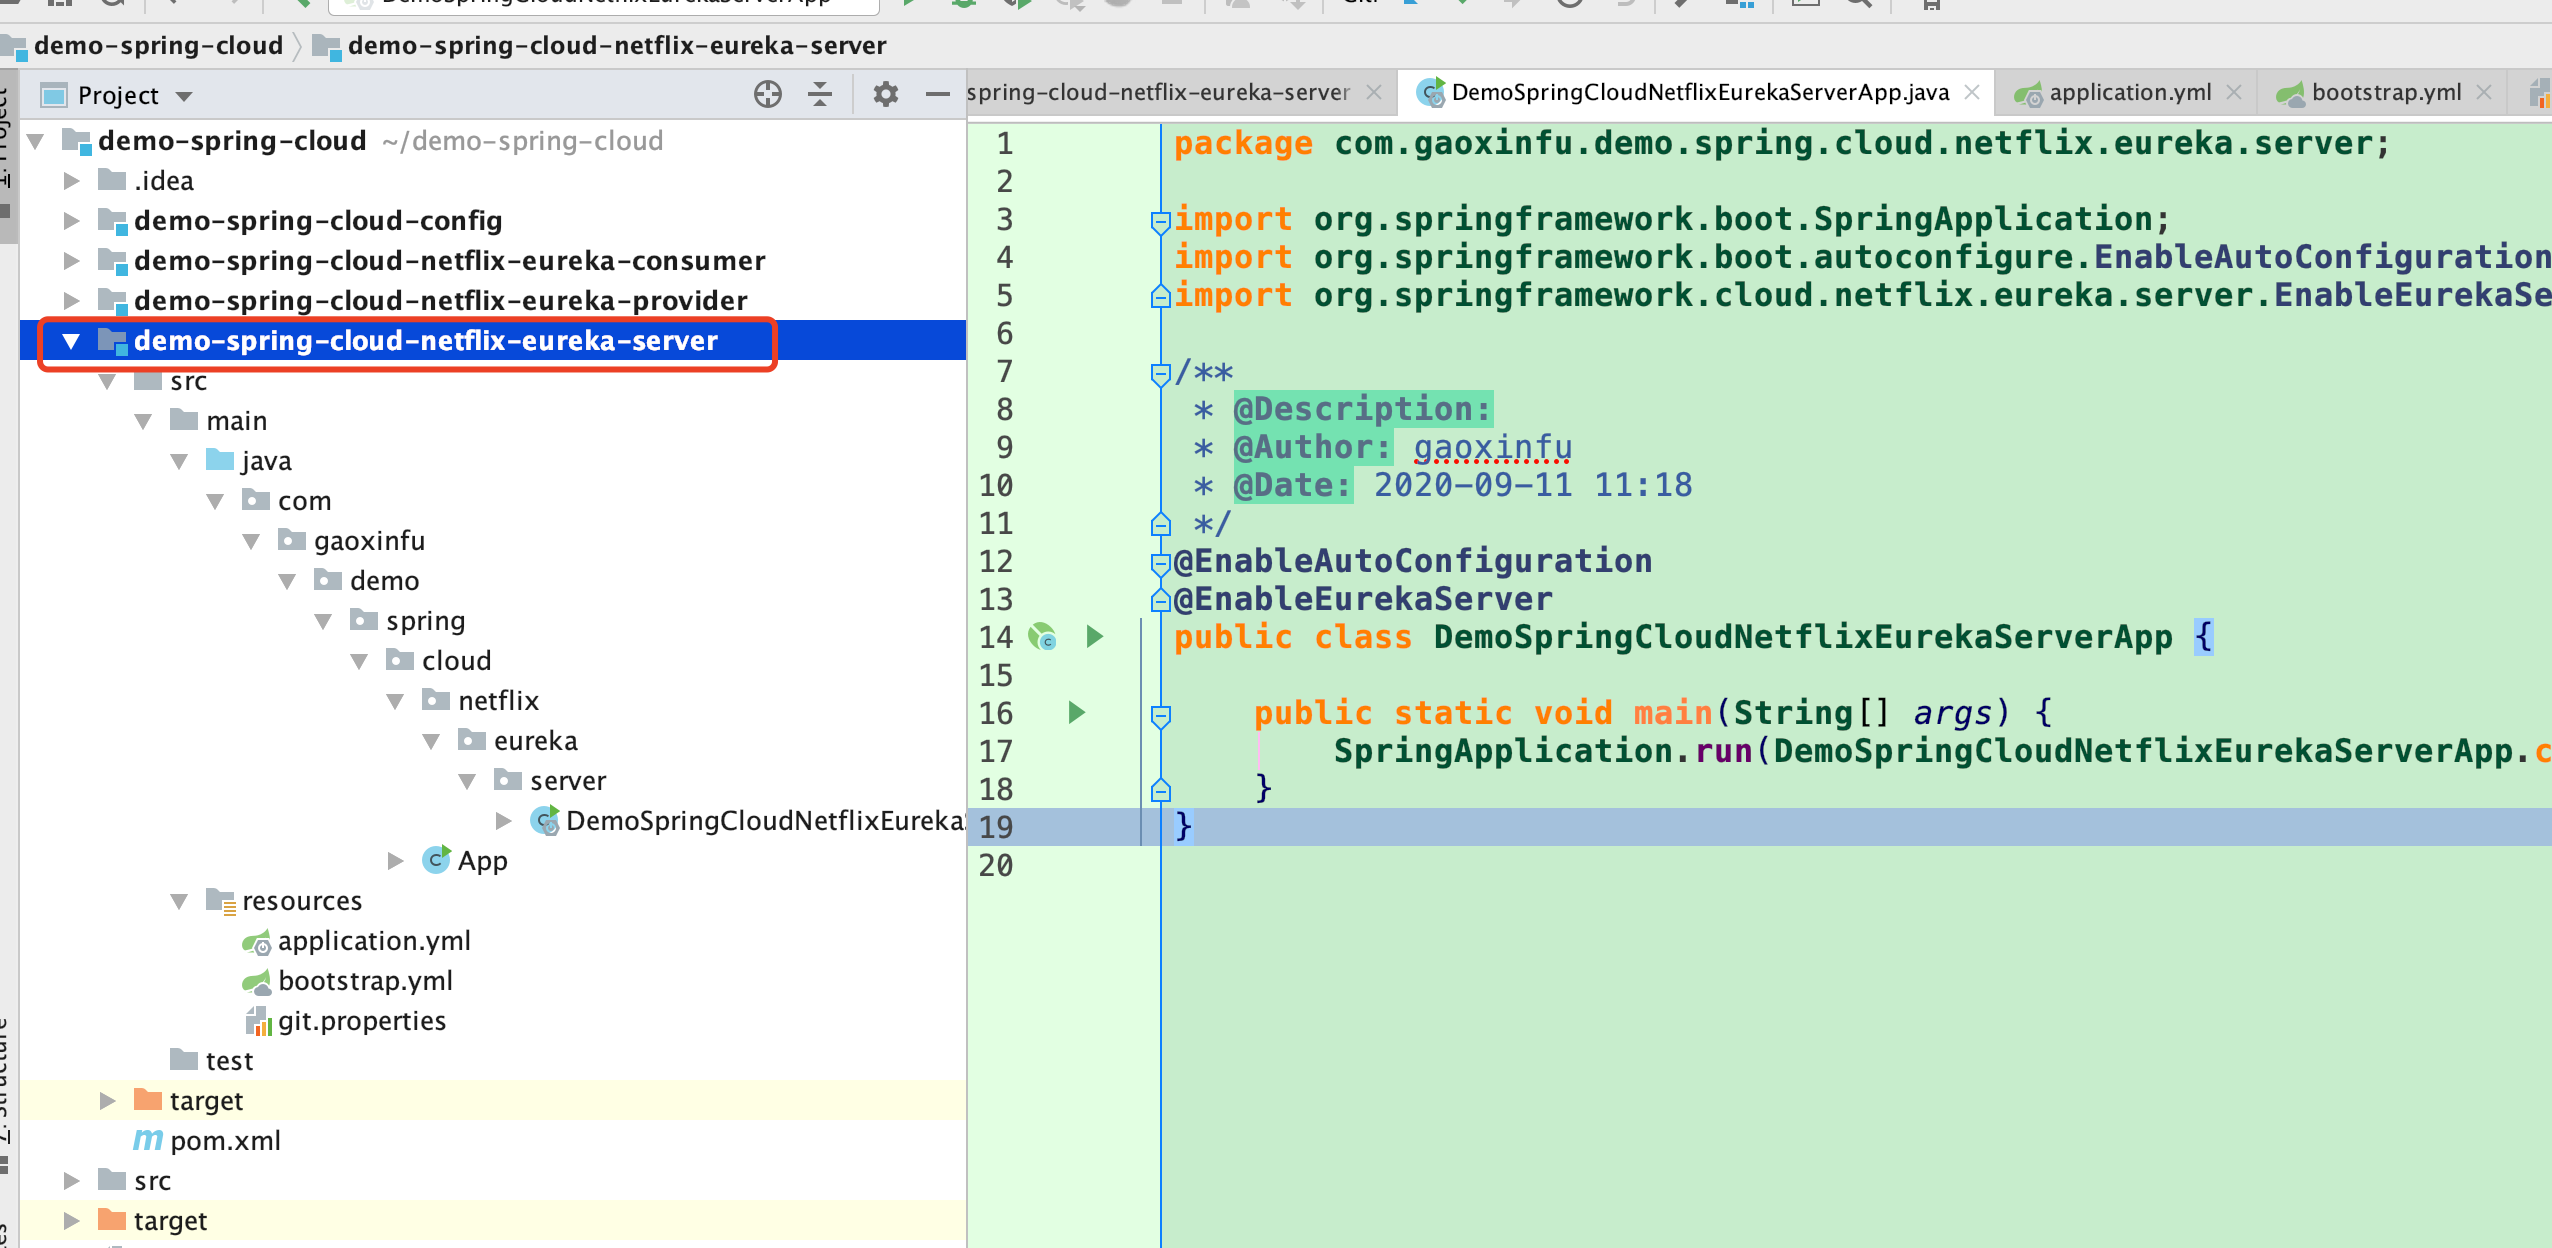This screenshot has height=1248, width=2552.
Task: Select the App class in tree
Action: click(x=482, y=861)
